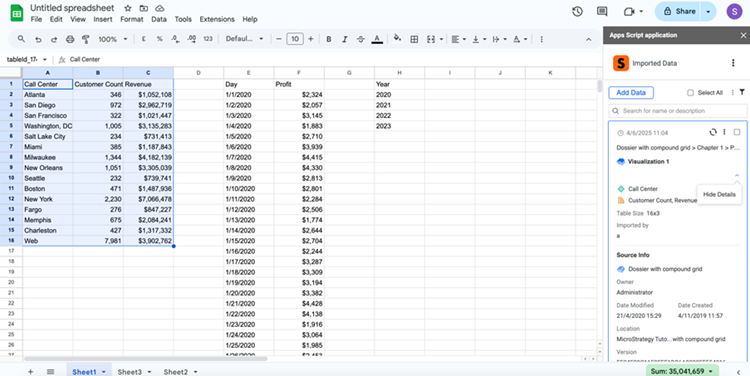750x376 pixels.
Task: Open the borders tool
Action: [x=415, y=39]
